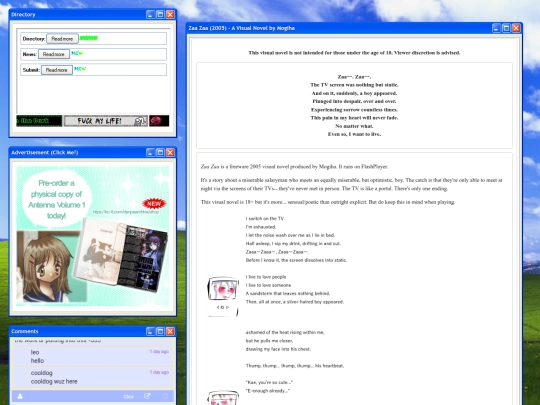Viewport: 540px width, 405px height.
Task: Open the green-on-black site banner button
Action: [x=39, y=121]
